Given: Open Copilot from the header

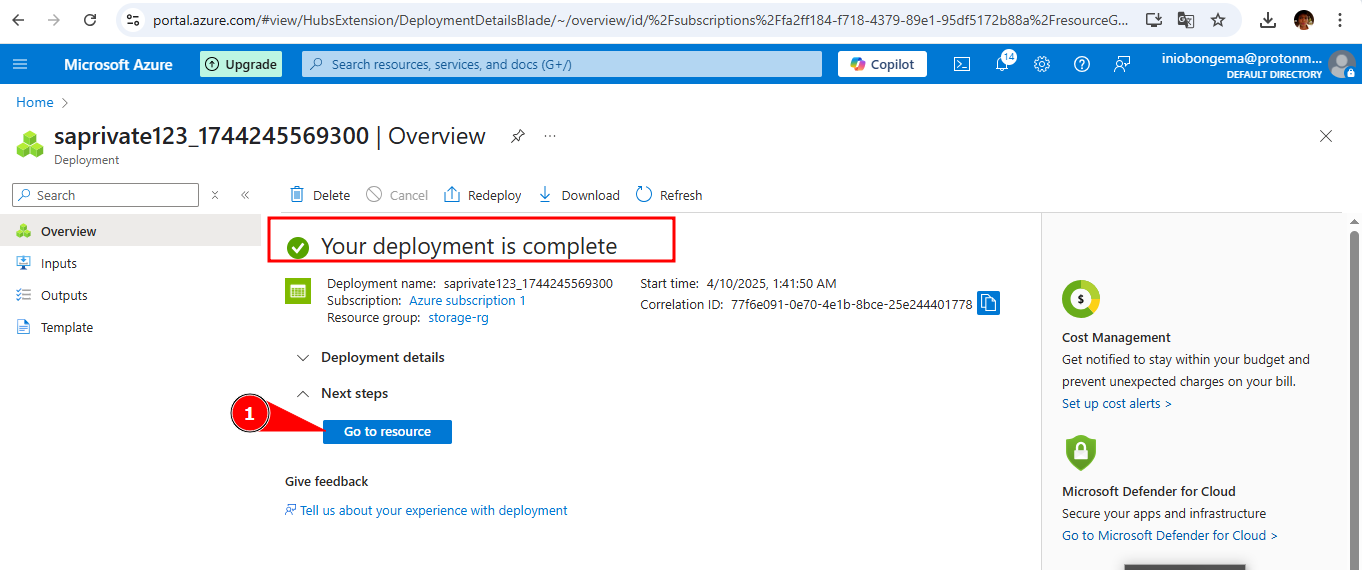Looking at the screenshot, I should click(x=882, y=64).
